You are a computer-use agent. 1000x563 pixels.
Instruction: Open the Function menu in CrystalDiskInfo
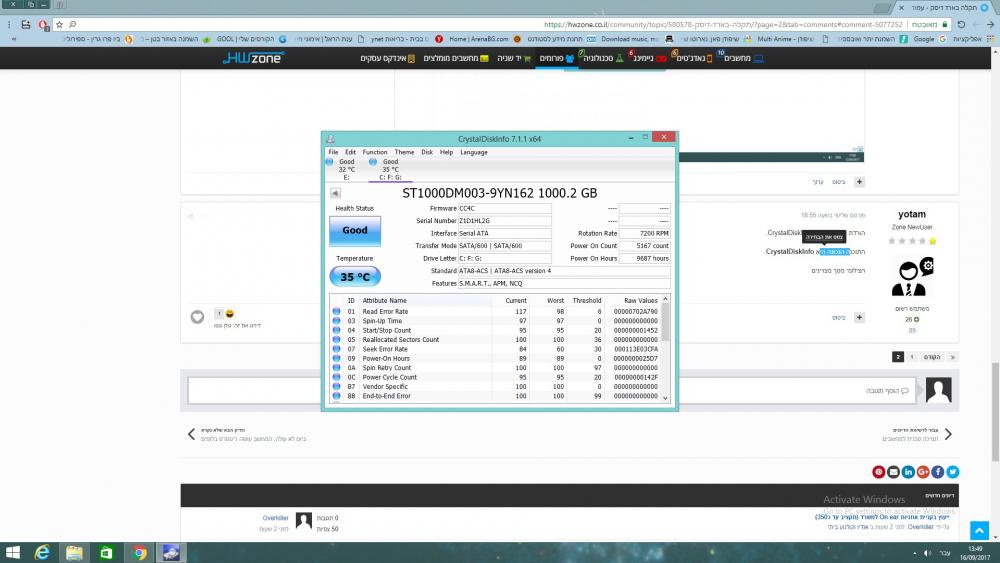pyautogui.click(x=375, y=152)
